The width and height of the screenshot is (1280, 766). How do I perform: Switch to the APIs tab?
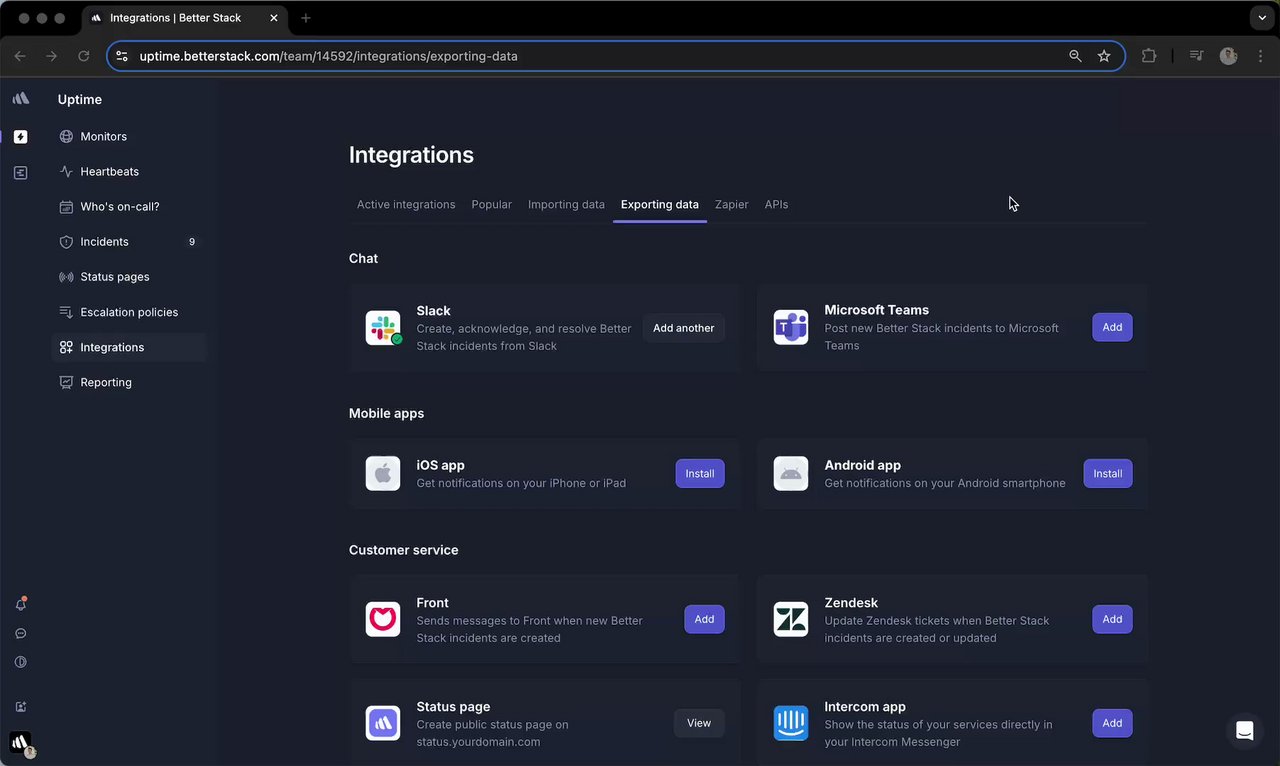tap(777, 204)
